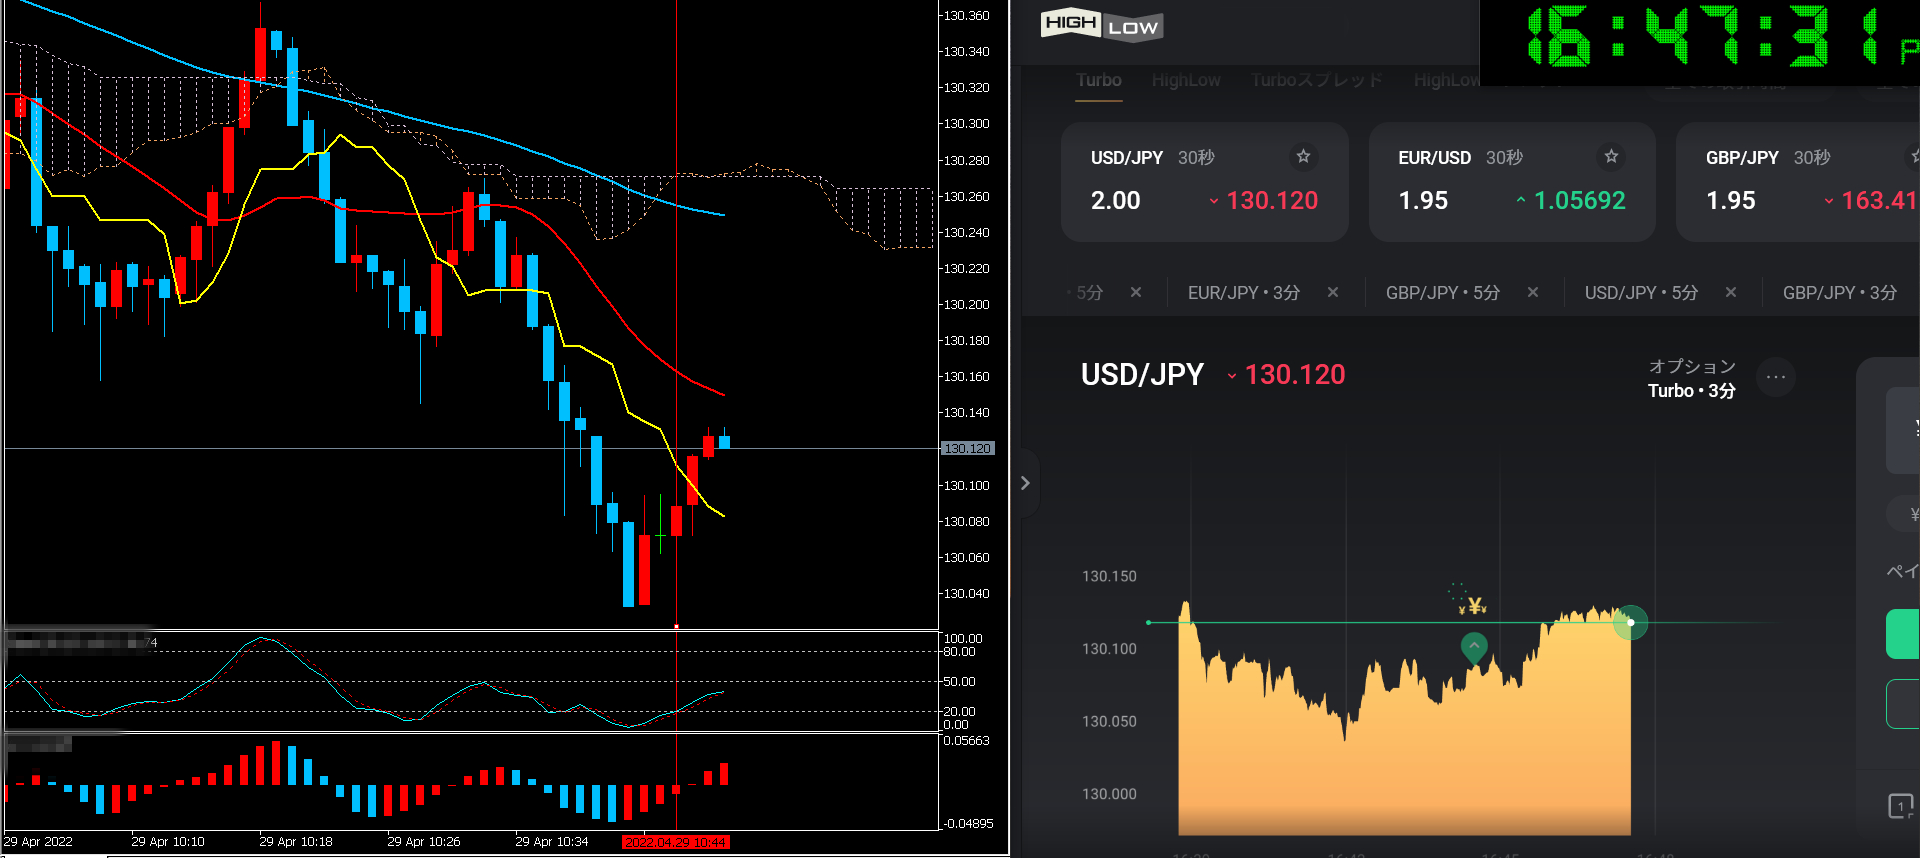Favorite the EUR/USD 30秒 card star
The height and width of the screenshot is (858, 1920).
(1611, 156)
